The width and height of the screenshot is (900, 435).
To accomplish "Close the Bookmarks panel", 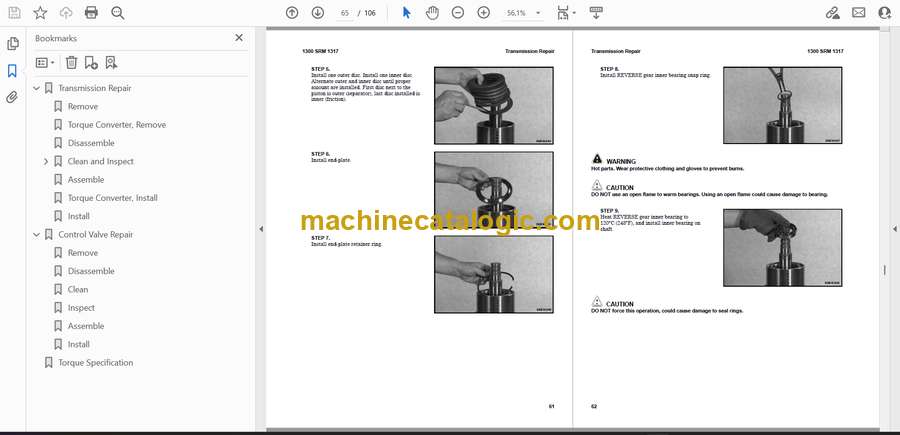I will click(x=239, y=38).
